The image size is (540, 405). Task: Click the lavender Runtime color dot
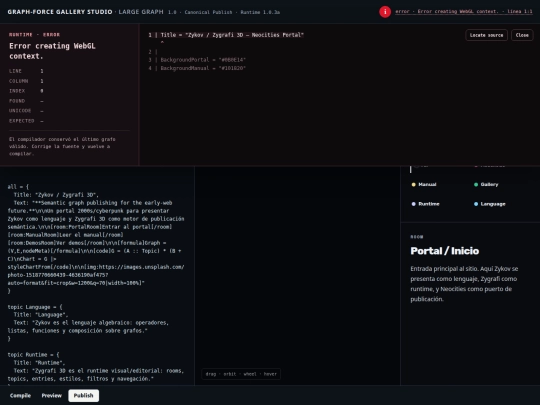(x=414, y=204)
